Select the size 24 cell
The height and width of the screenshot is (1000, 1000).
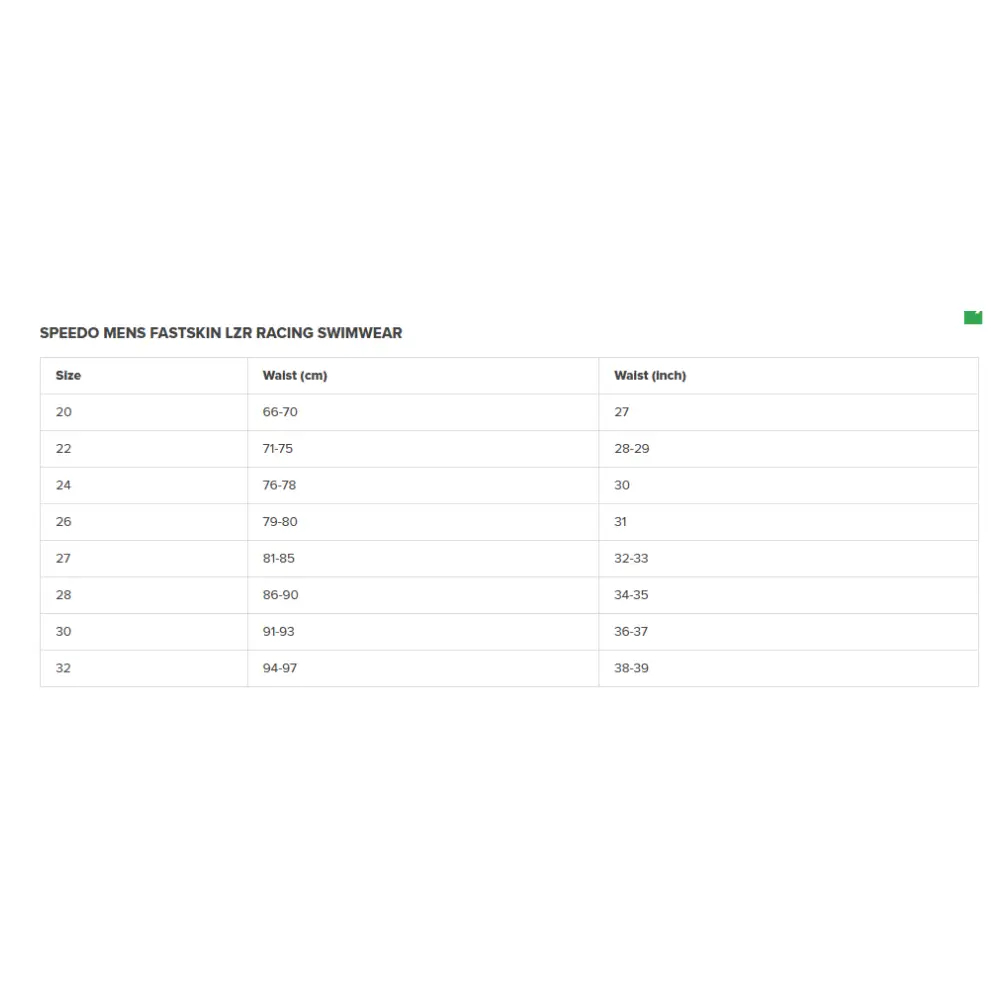(64, 485)
